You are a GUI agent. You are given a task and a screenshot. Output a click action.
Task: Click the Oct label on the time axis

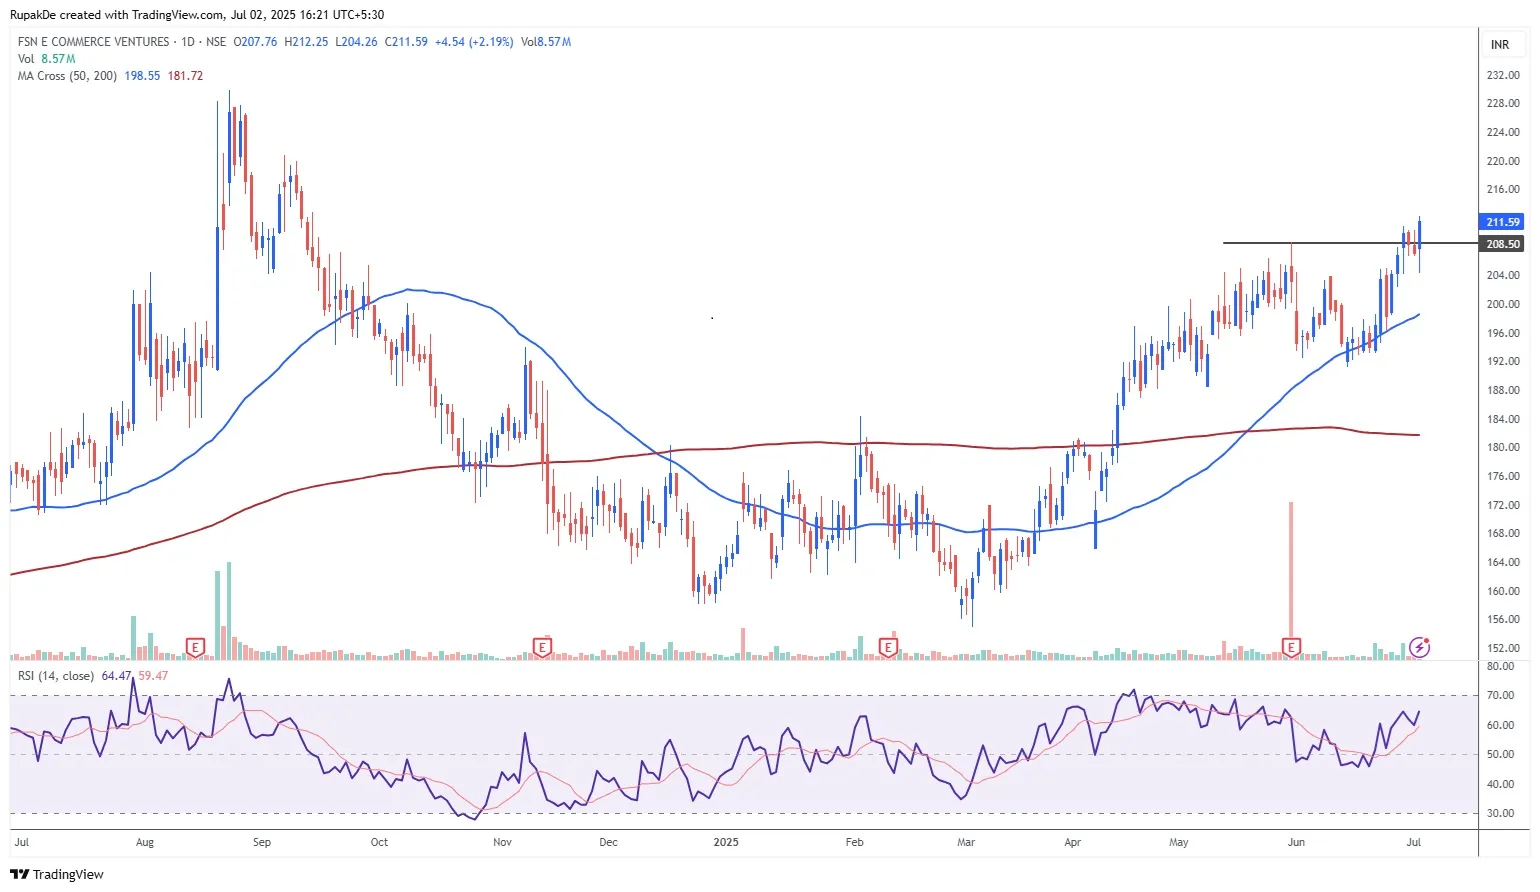point(379,842)
